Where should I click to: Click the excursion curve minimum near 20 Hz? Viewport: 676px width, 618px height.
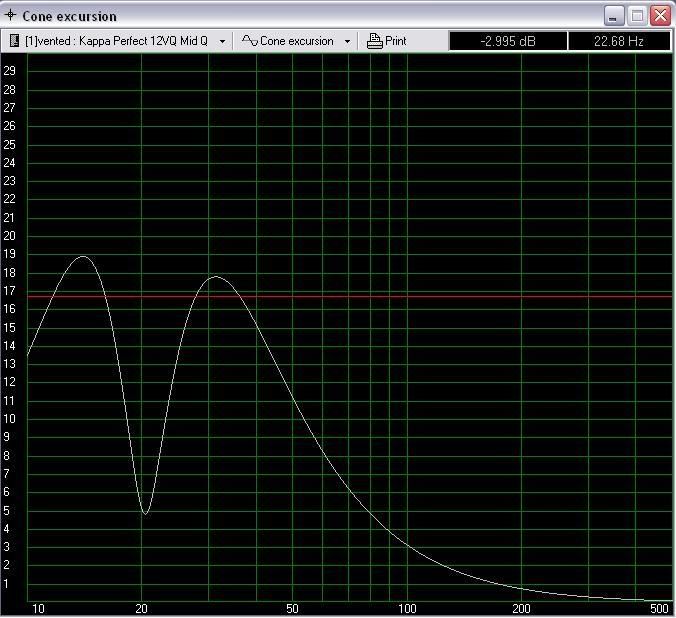145,514
